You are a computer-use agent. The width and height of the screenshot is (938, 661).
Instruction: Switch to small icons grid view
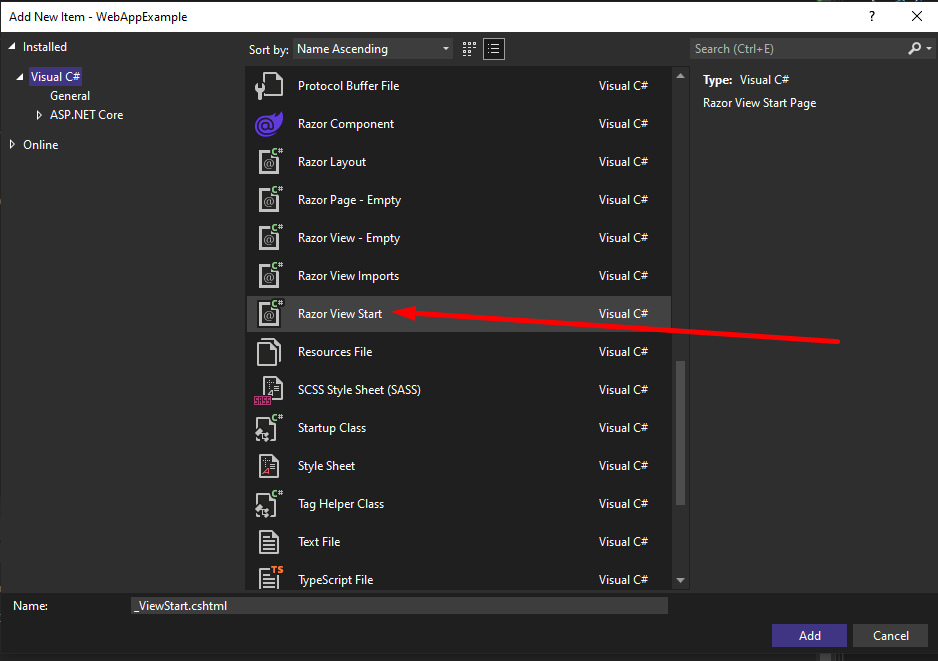point(470,49)
